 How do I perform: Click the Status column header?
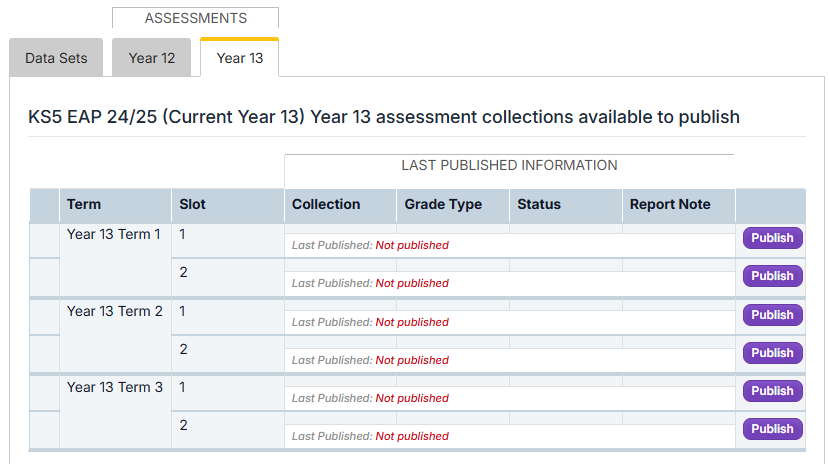coord(539,204)
